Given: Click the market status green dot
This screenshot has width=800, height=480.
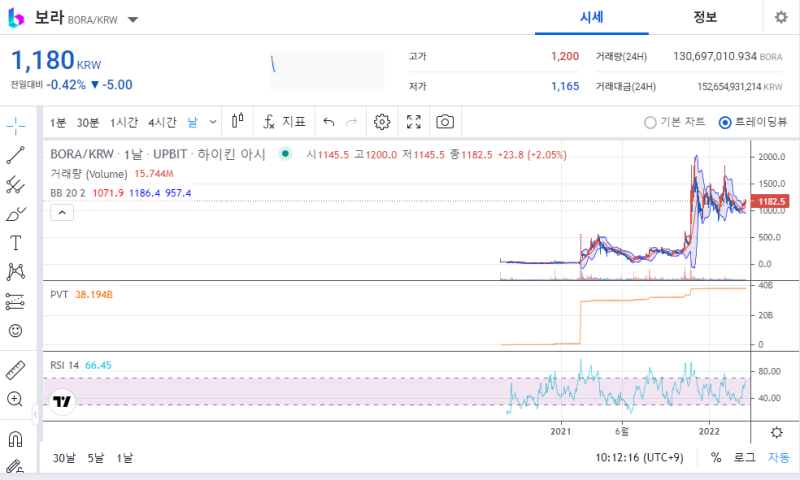Looking at the screenshot, I should click(x=285, y=153).
